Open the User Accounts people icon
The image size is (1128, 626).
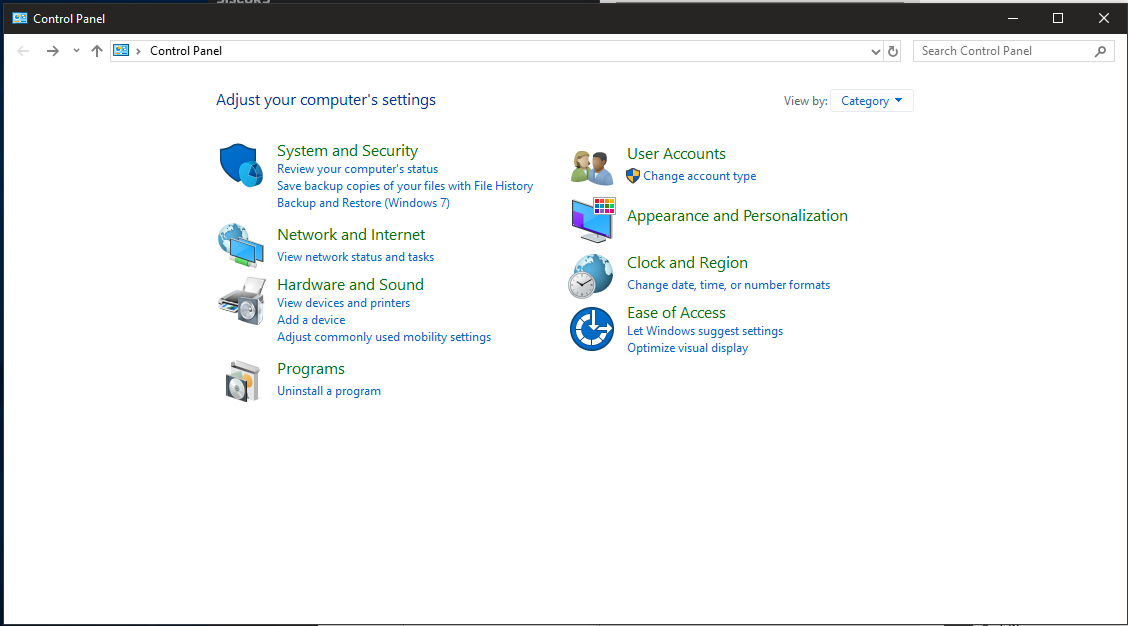point(592,168)
